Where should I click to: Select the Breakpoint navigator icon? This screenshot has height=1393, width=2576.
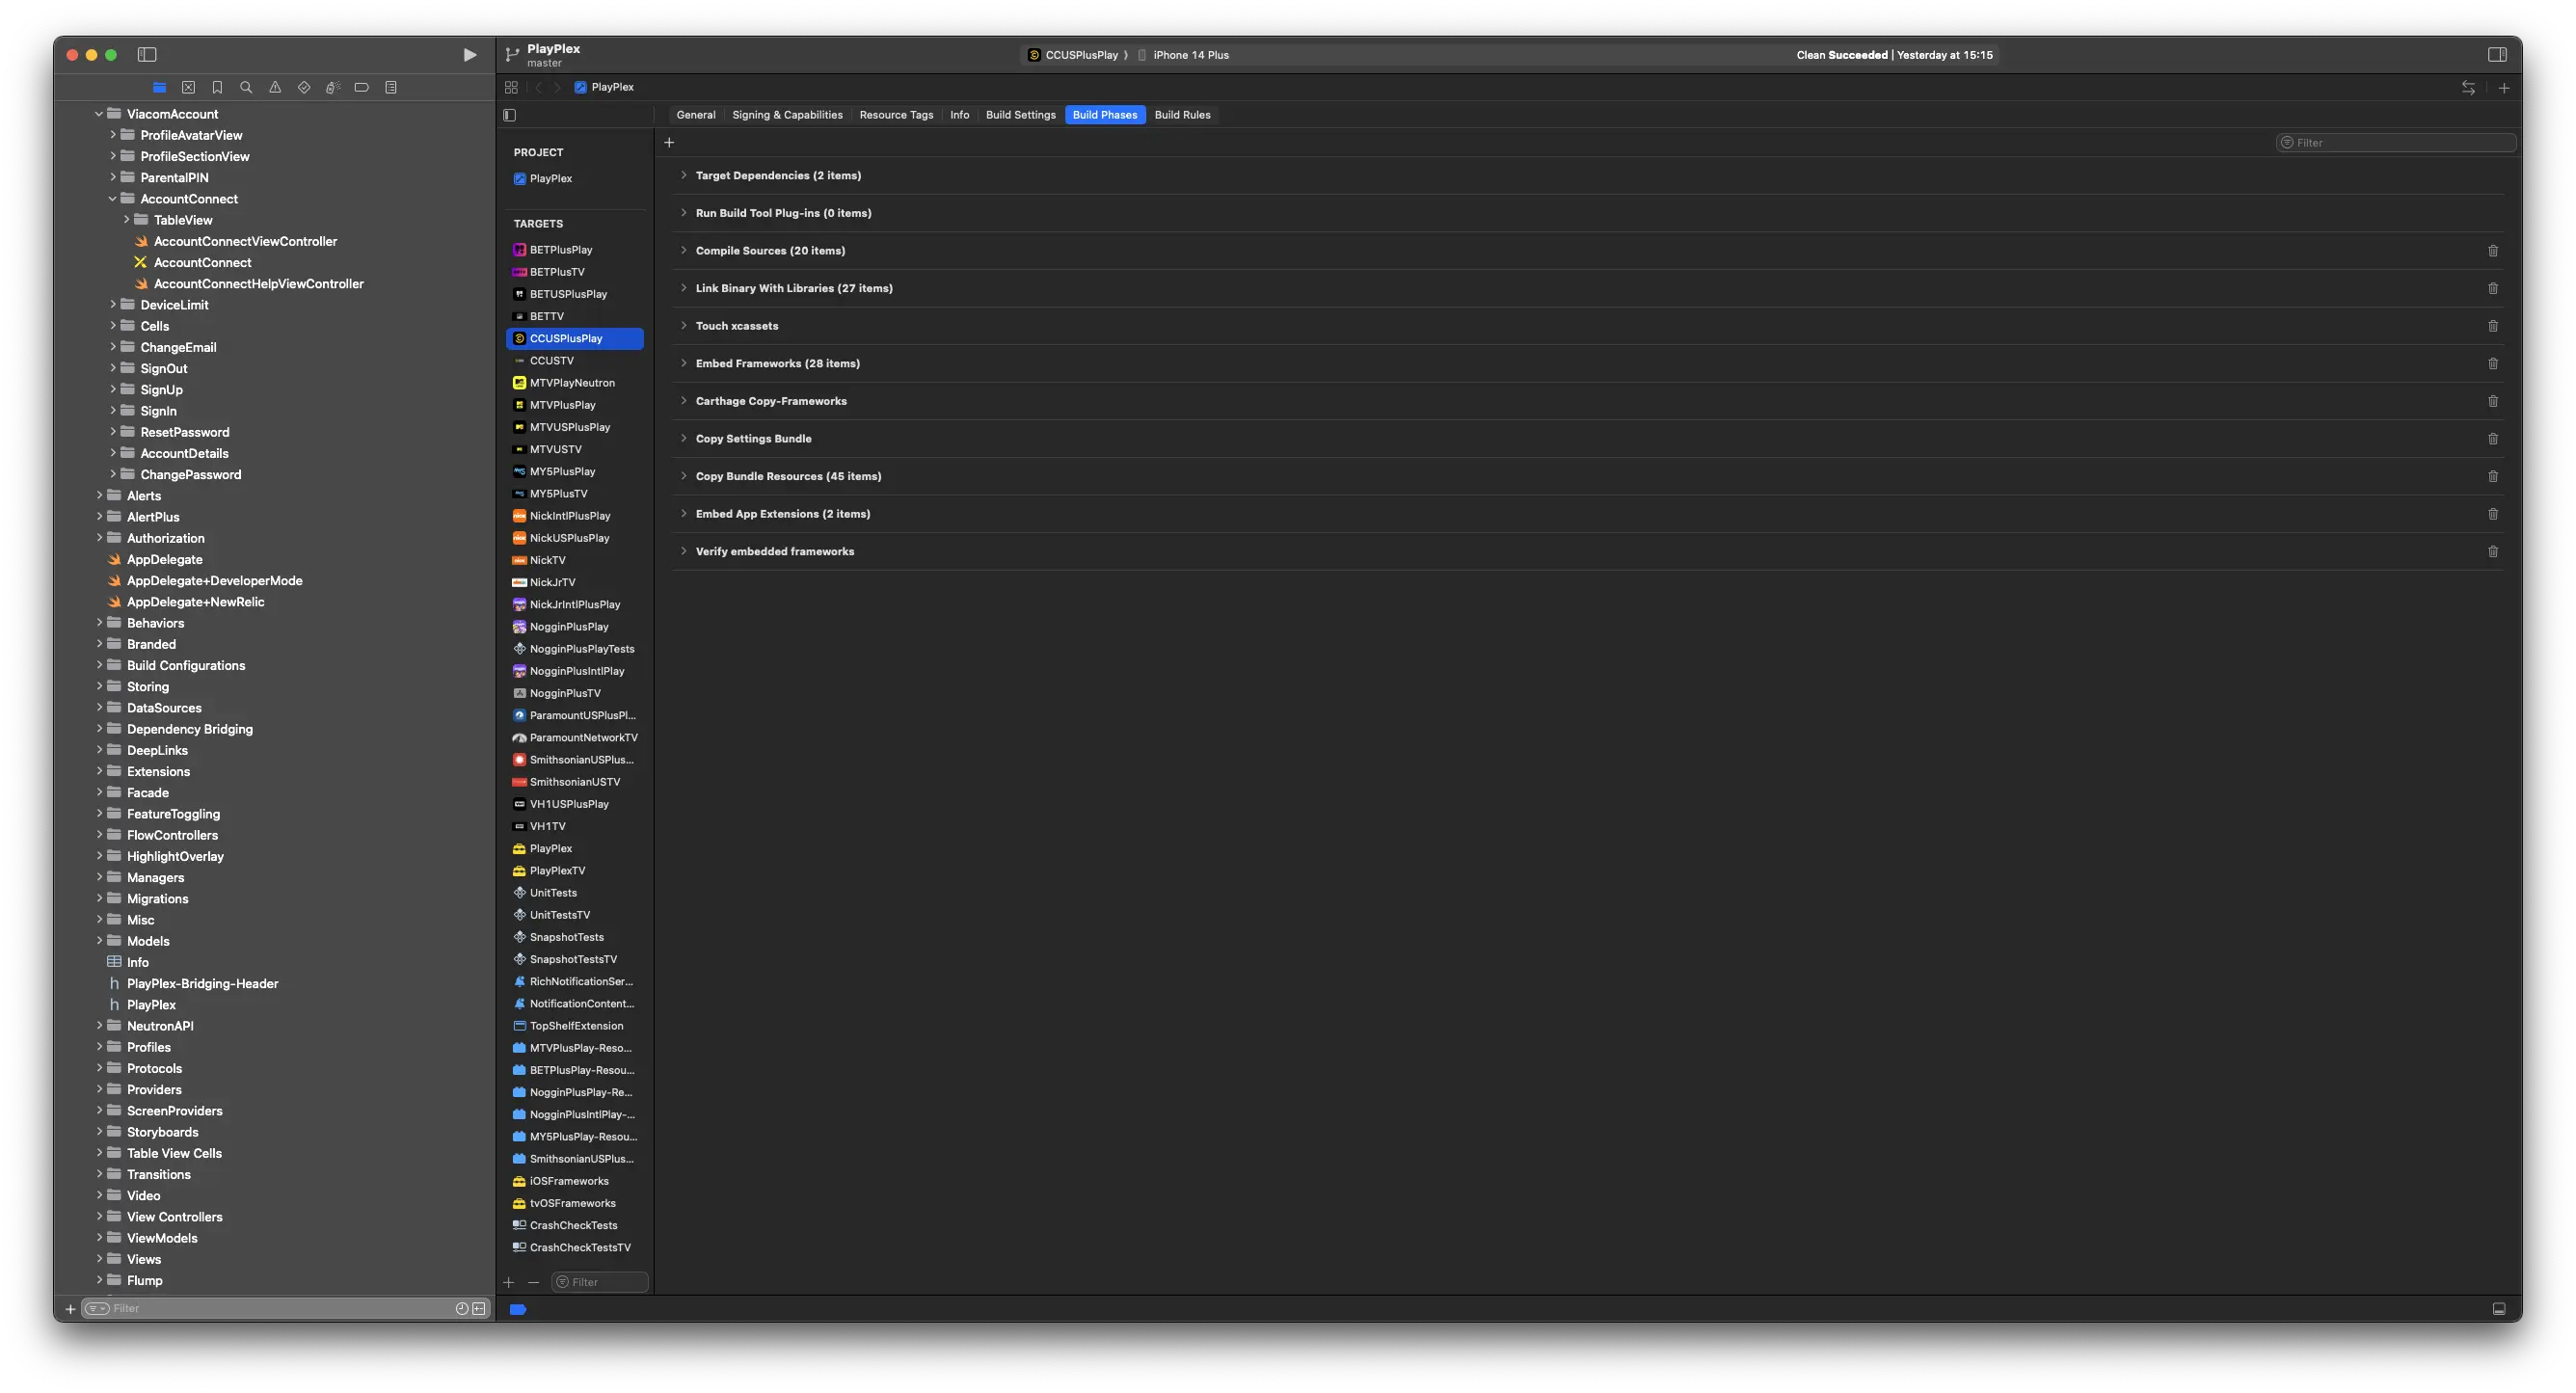362,87
